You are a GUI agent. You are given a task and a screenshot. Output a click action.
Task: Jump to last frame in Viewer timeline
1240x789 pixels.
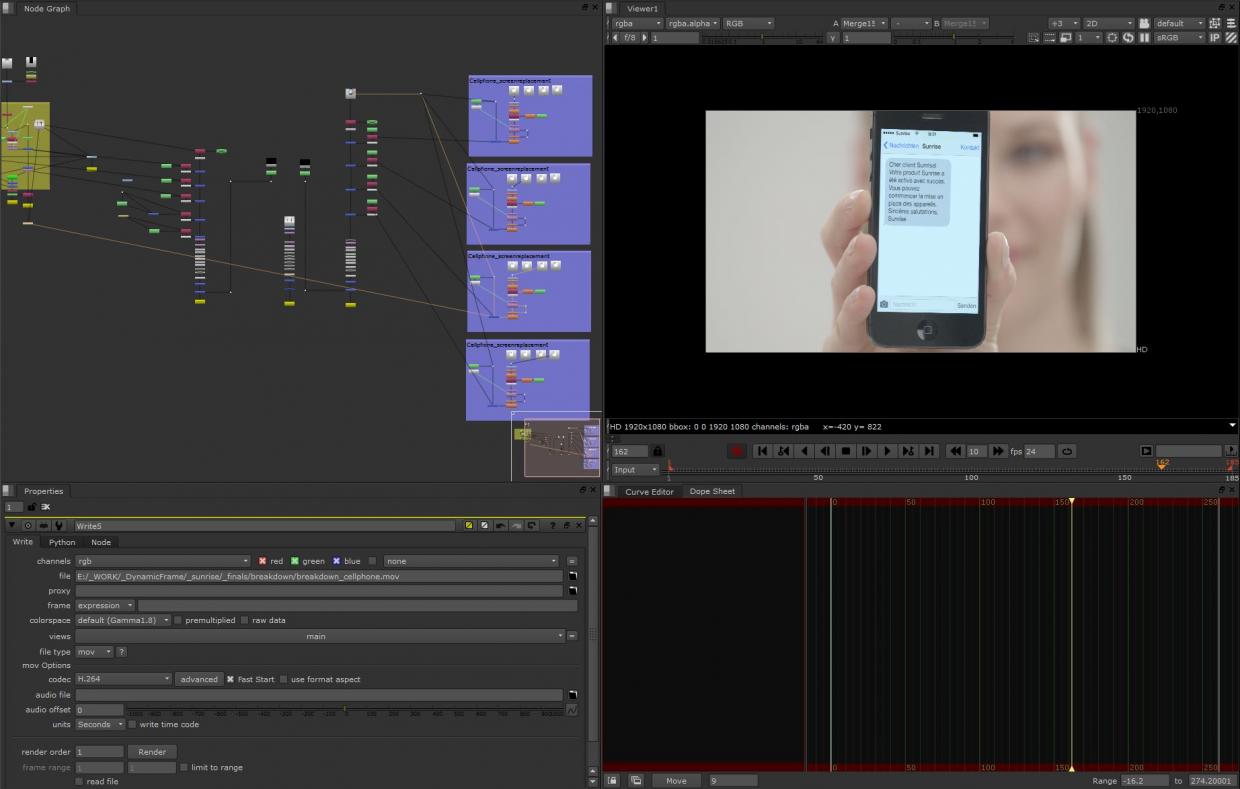(x=929, y=451)
